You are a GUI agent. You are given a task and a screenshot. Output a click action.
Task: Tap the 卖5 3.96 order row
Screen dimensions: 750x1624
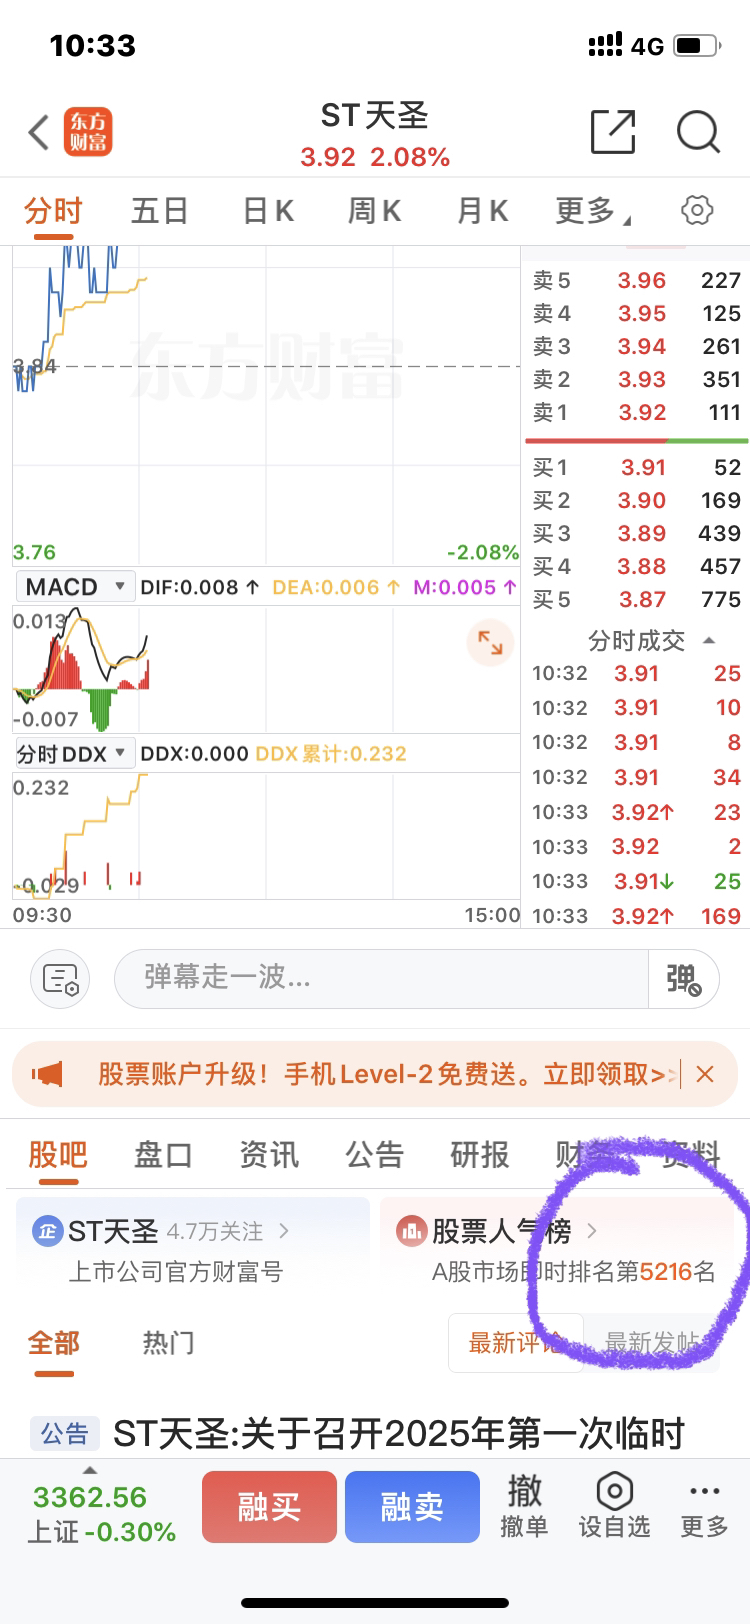(x=636, y=280)
